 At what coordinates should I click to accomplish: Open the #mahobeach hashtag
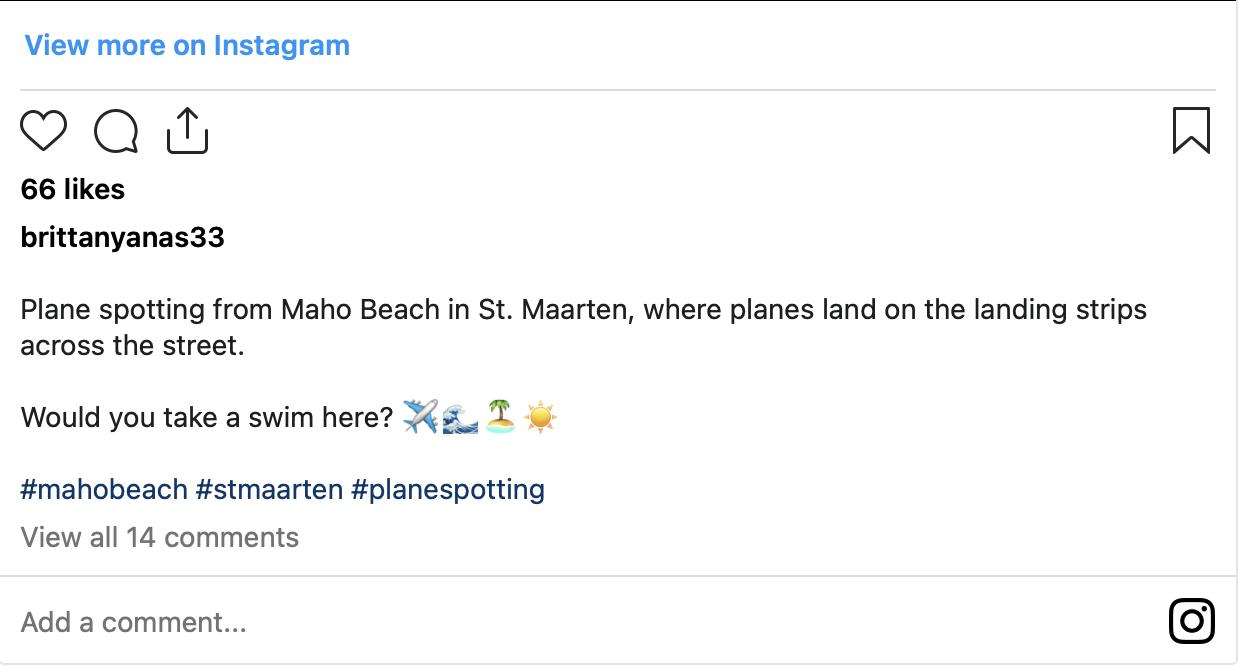pos(104,490)
